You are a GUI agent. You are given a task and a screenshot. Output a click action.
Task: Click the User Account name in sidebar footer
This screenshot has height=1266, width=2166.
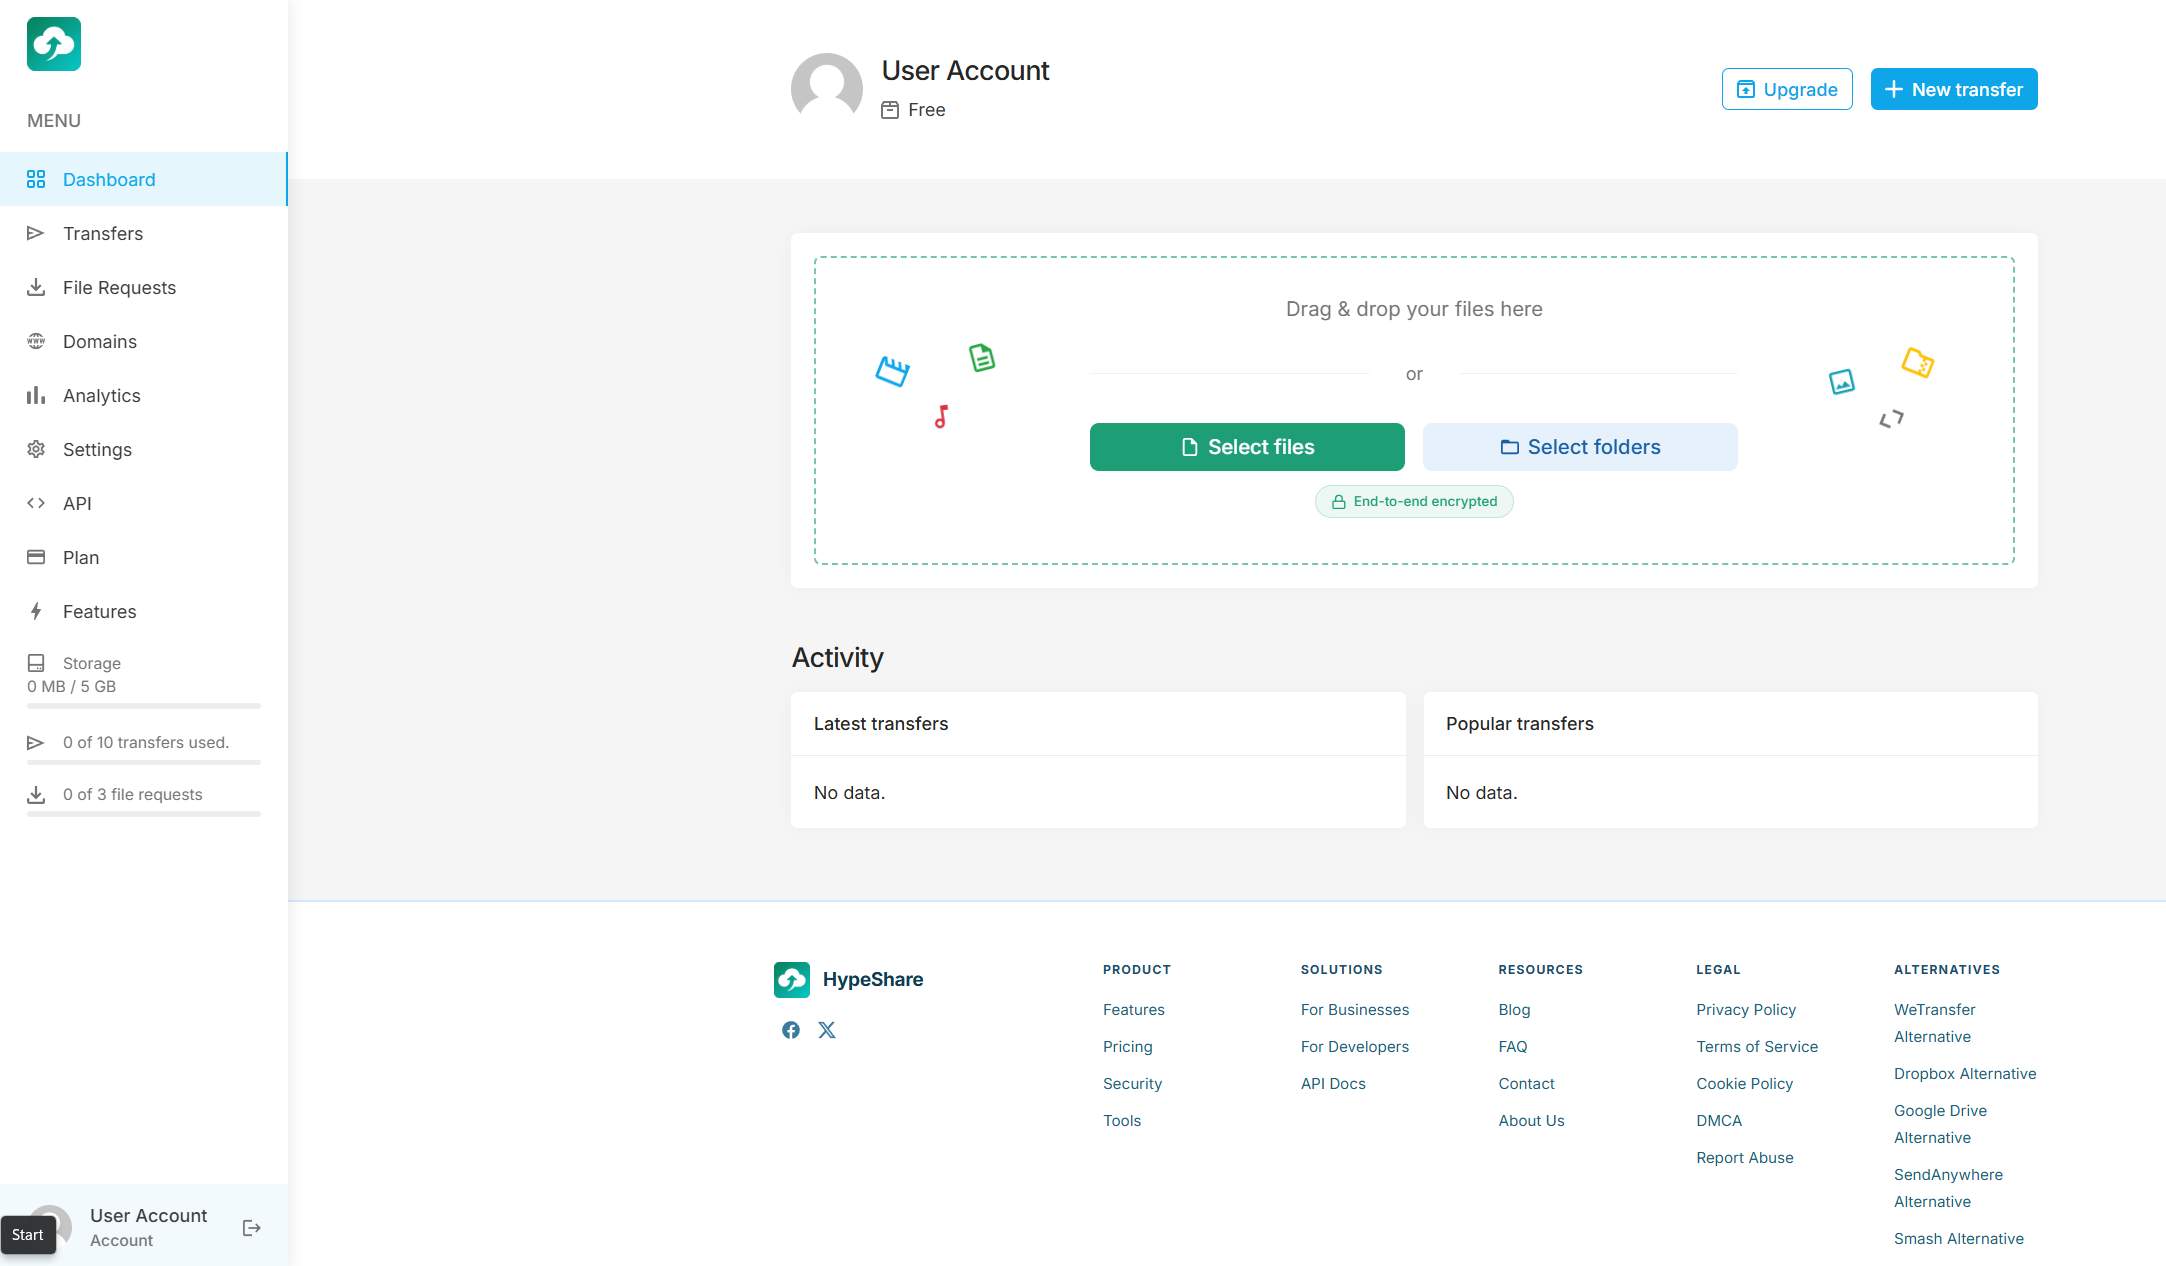pos(148,1215)
